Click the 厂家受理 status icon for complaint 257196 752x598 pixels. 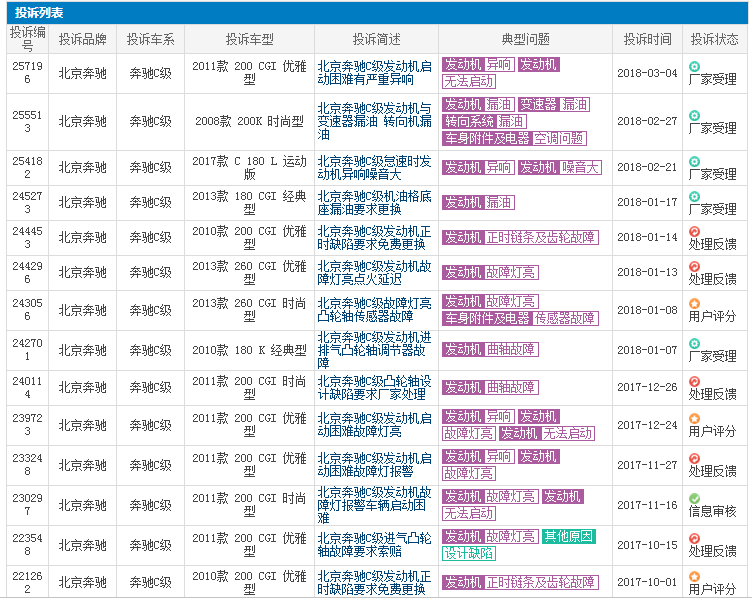tap(694, 65)
